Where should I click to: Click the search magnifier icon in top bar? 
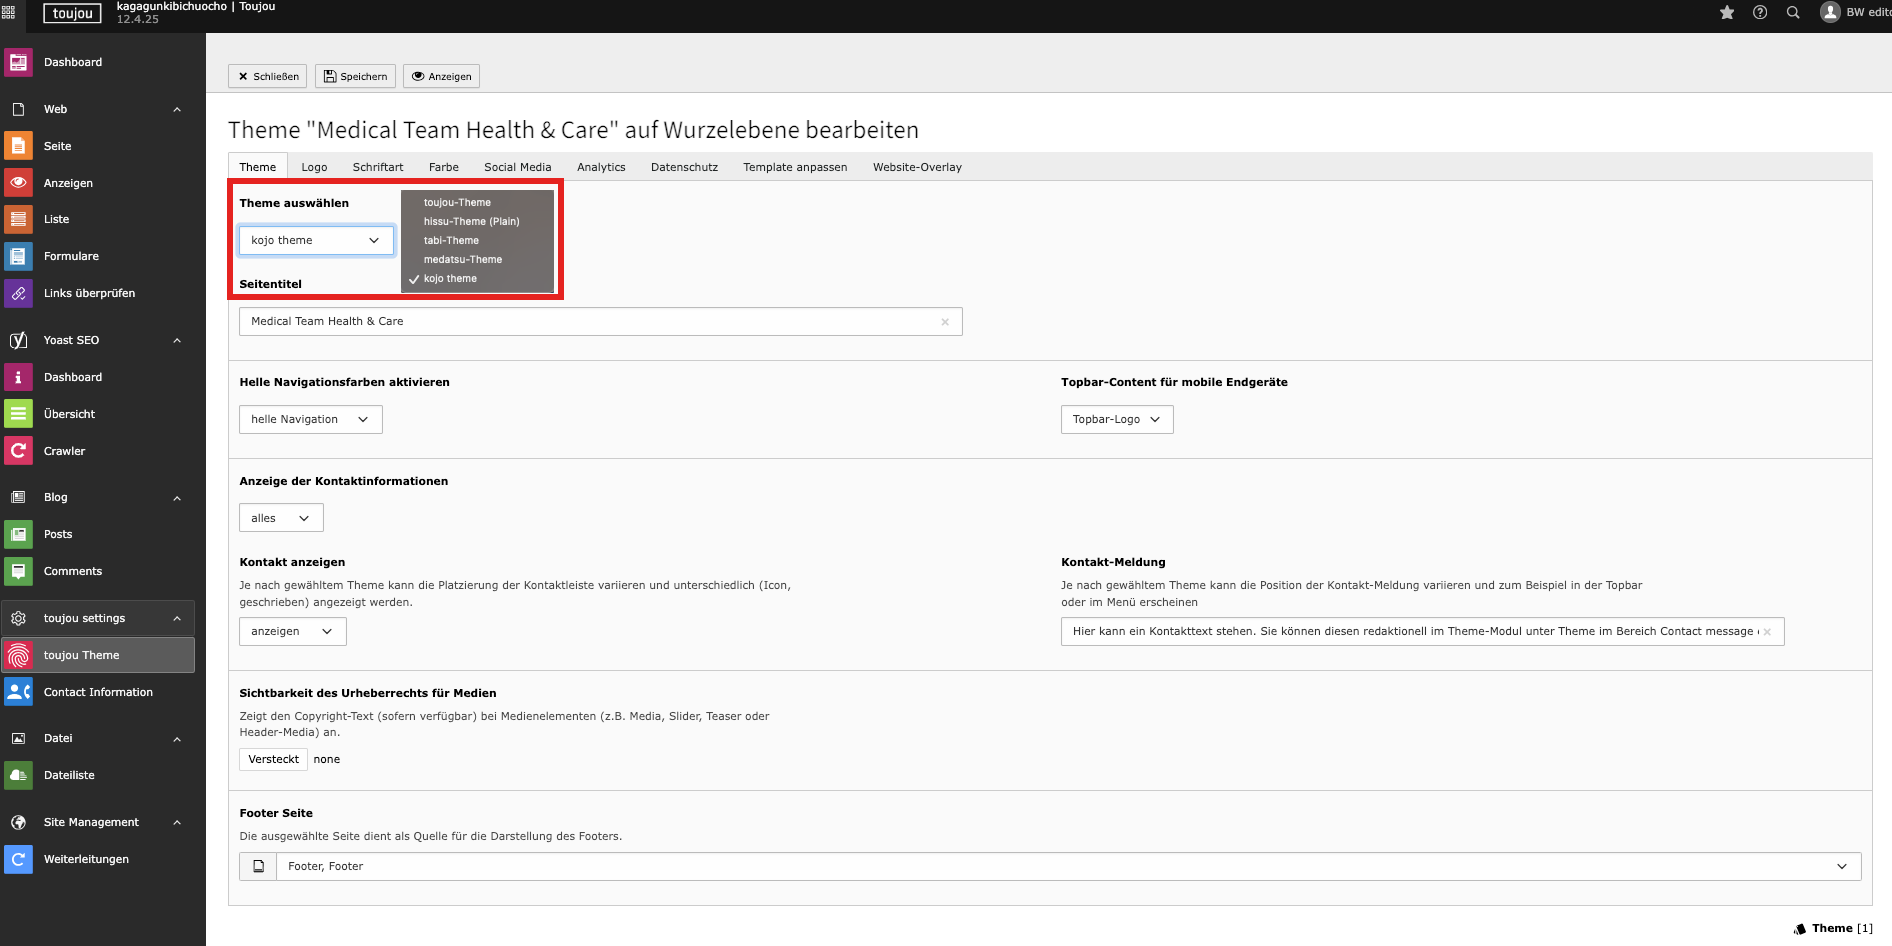(x=1793, y=13)
